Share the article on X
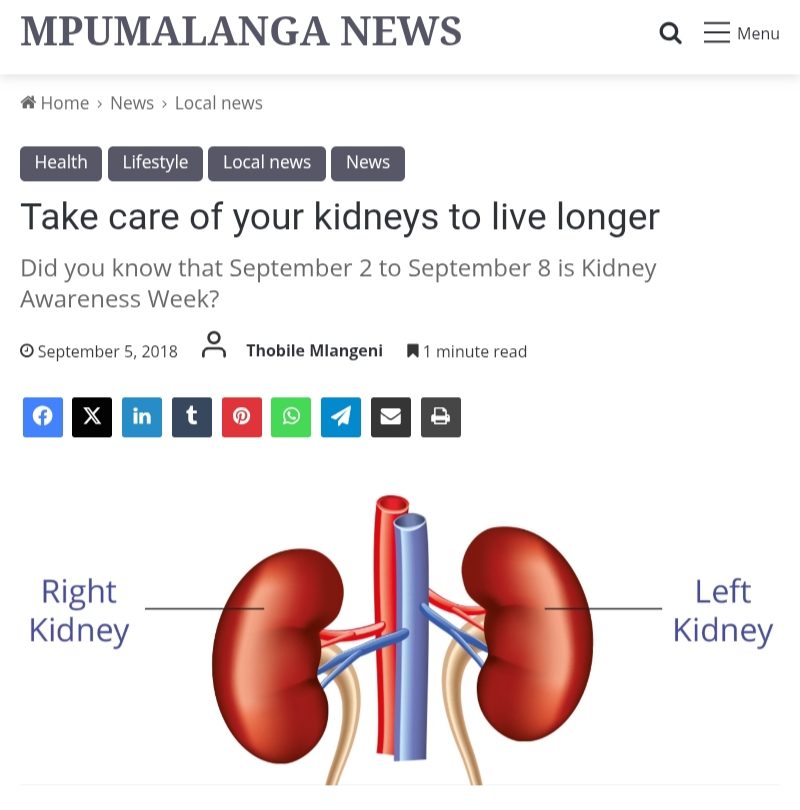800x810 pixels. coord(92,417)
